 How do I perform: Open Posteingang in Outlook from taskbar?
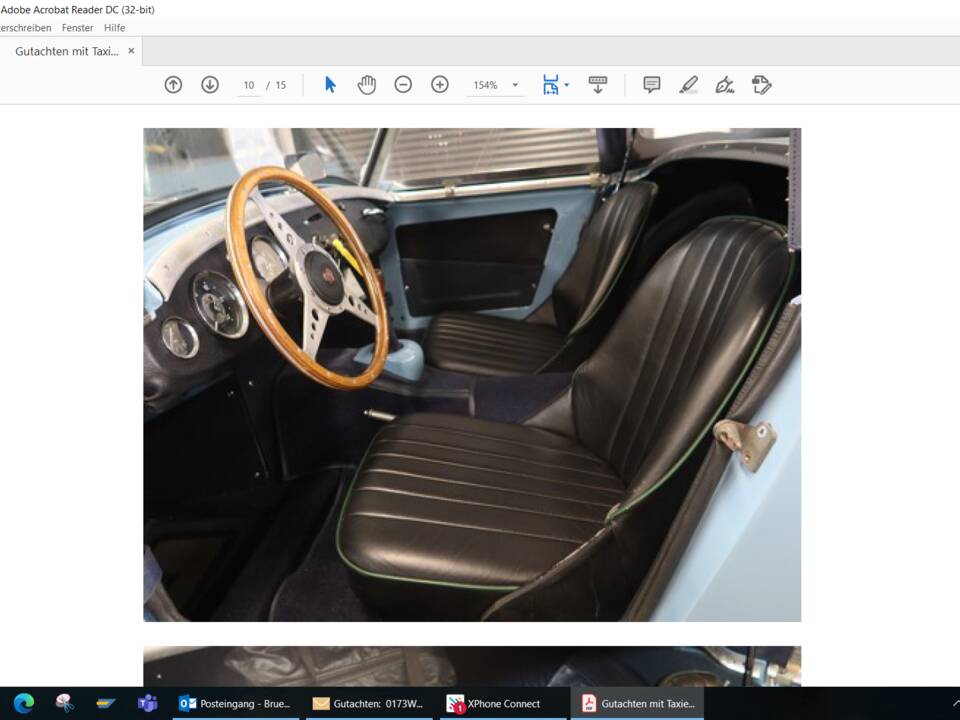tap(237, 703)
